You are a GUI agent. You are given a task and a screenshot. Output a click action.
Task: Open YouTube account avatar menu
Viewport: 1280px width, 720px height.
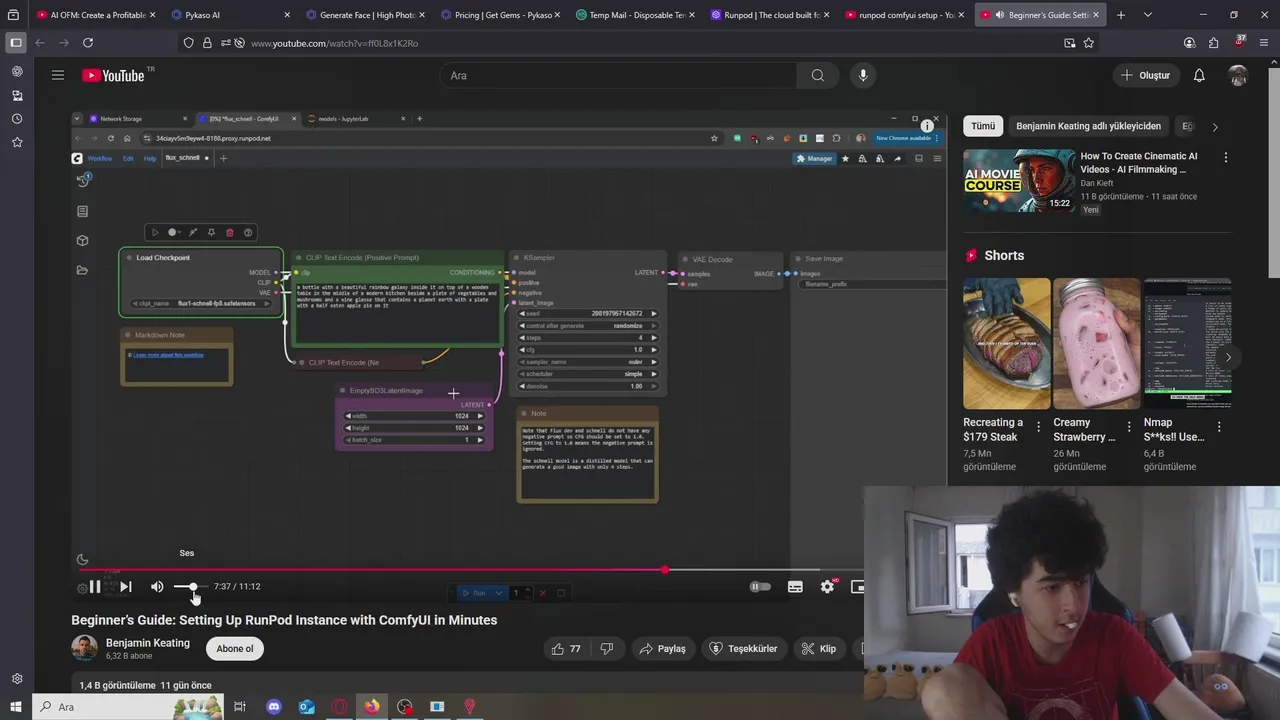tap(1238, 75)
